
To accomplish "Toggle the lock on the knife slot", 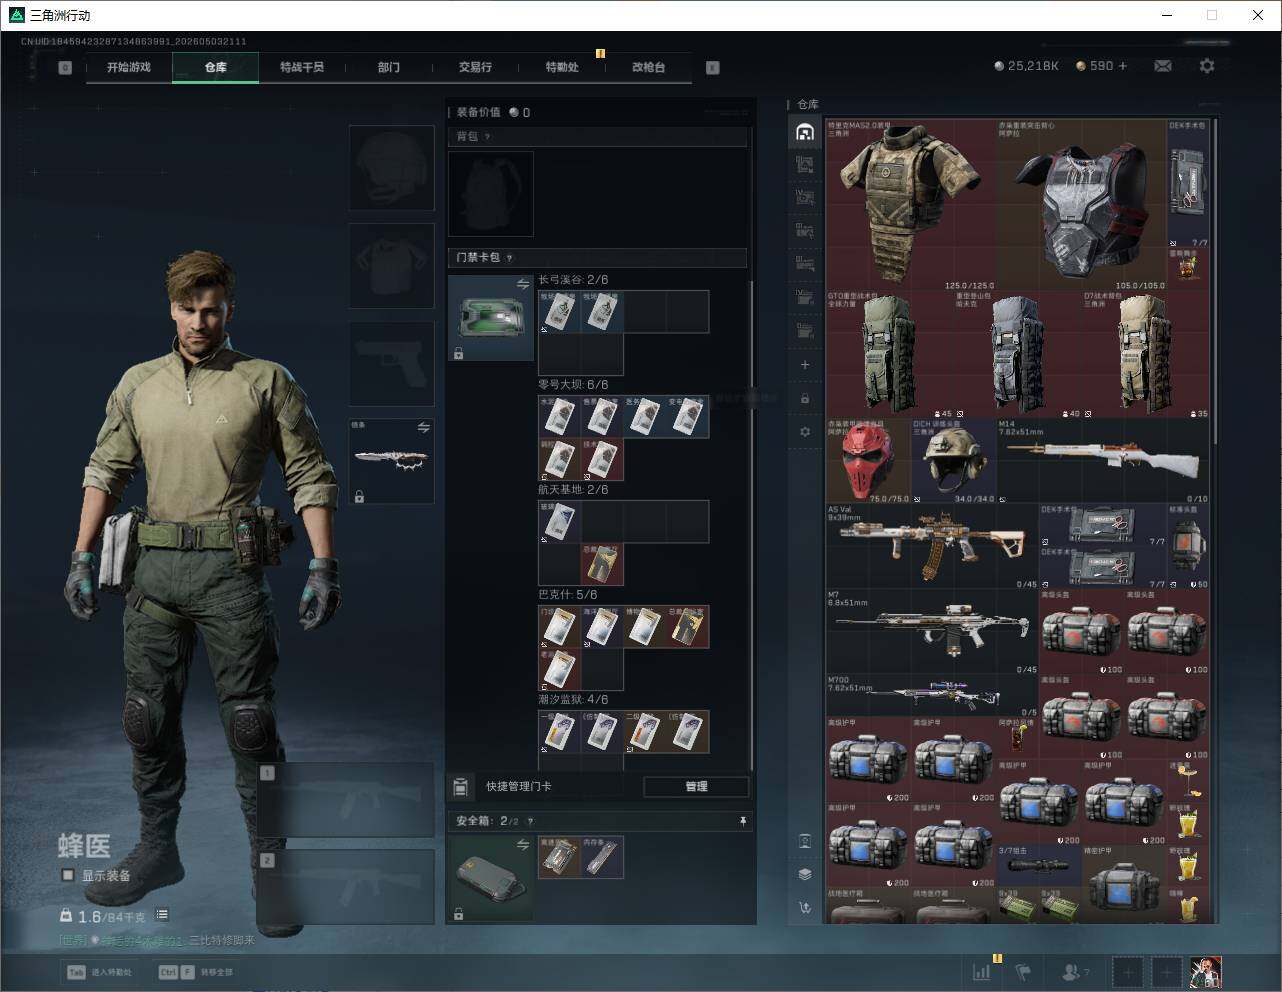I will (359, 496).
